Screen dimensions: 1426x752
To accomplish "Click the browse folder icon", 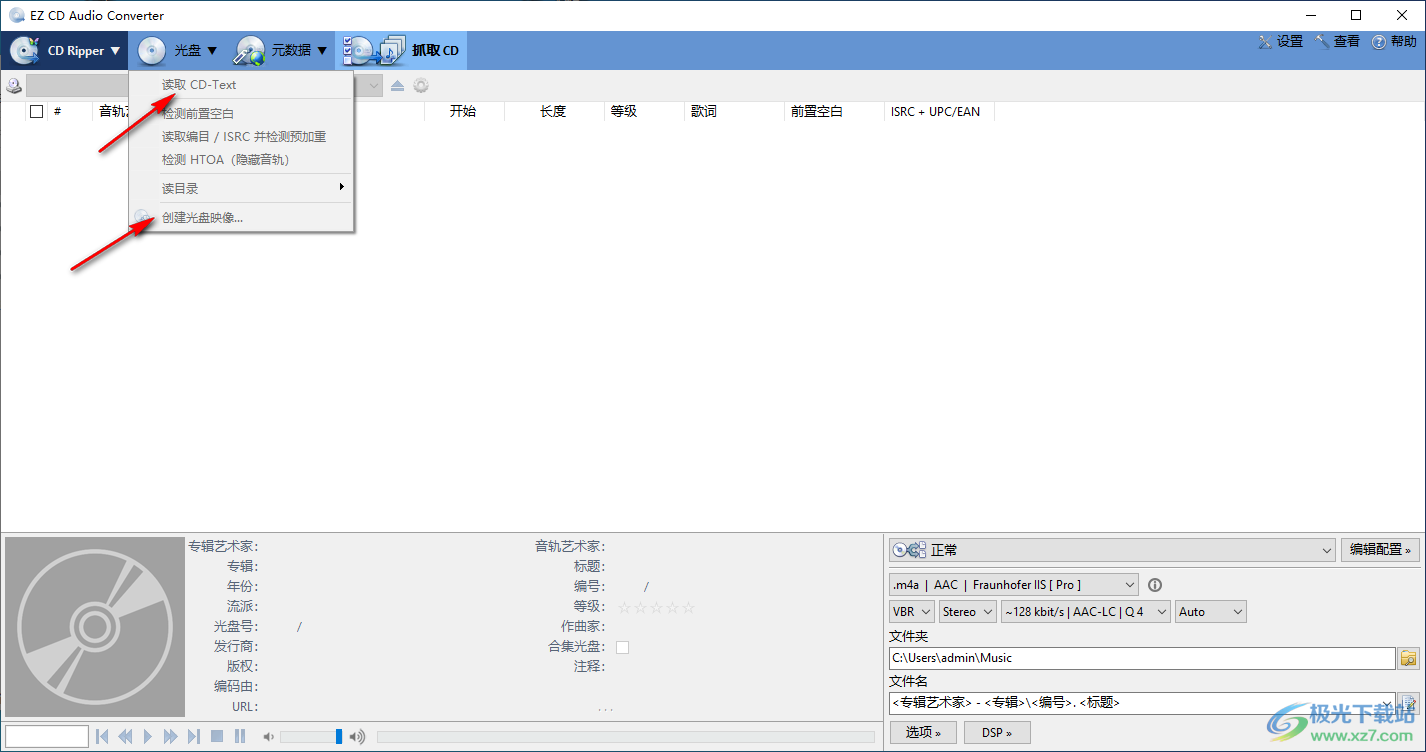I will tap(1409, 658).
